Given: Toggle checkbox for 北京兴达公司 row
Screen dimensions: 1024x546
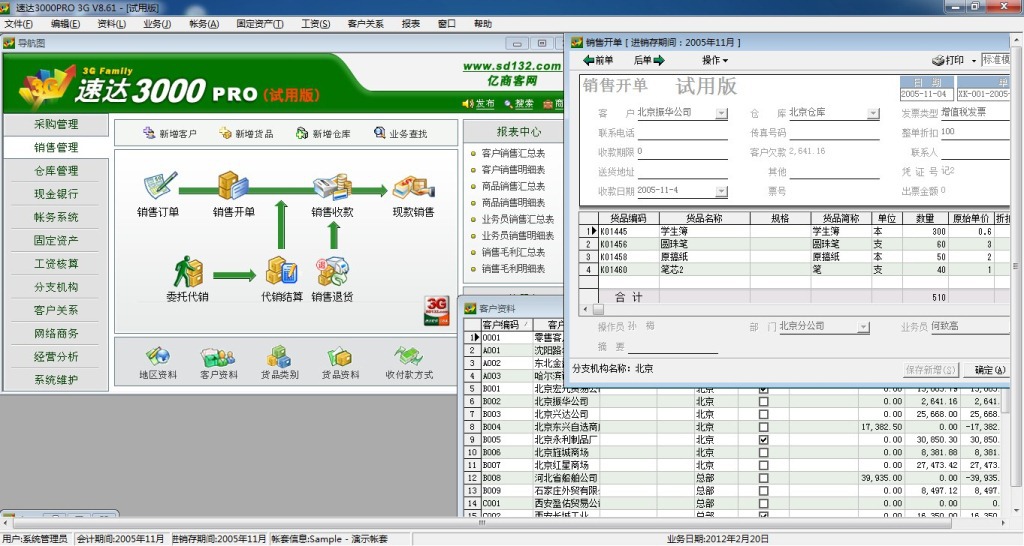Looking at the screenshot, I should tap(763, 414).
